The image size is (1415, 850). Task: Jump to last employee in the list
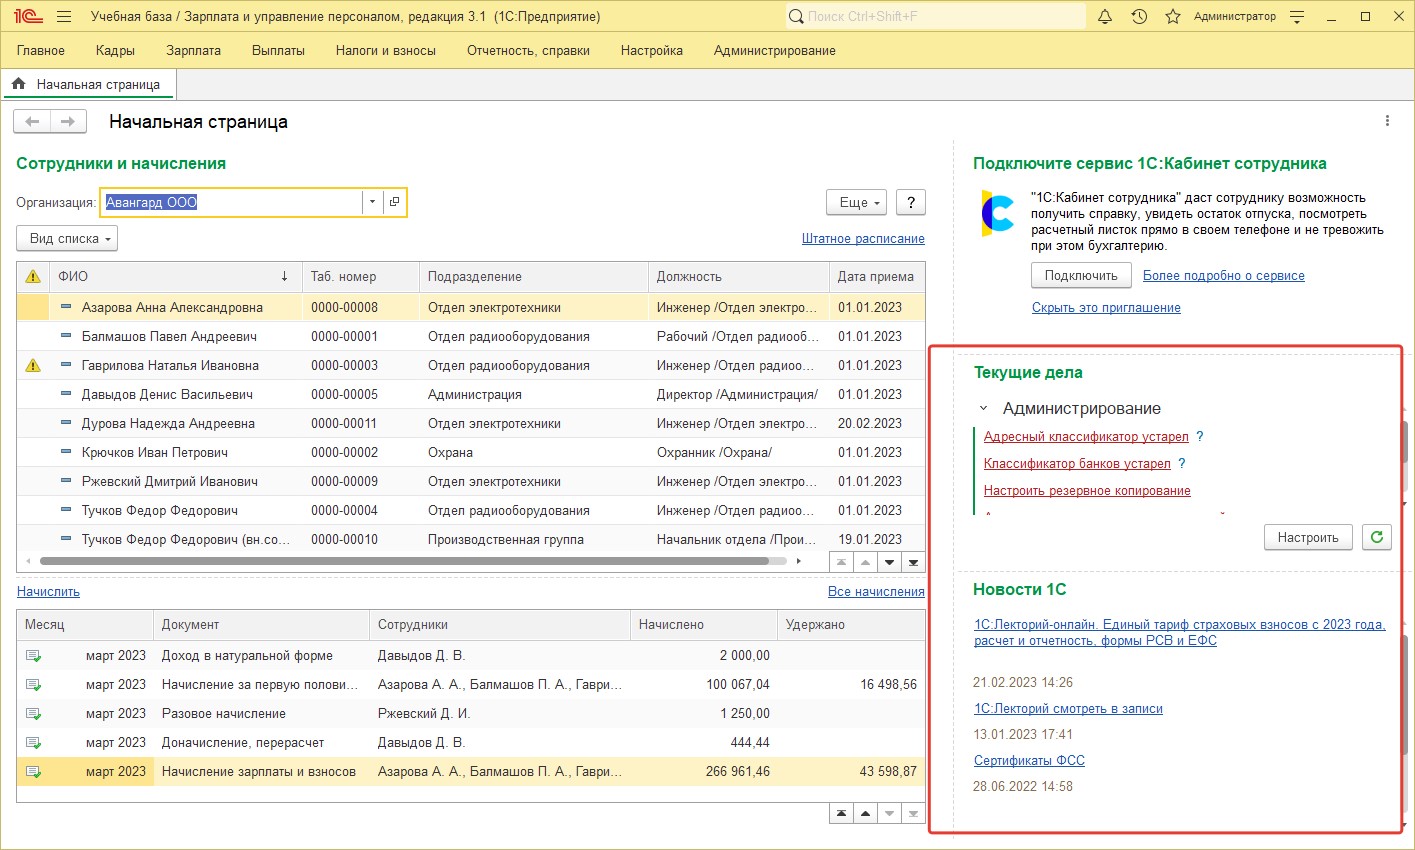(x=913, y=562)
